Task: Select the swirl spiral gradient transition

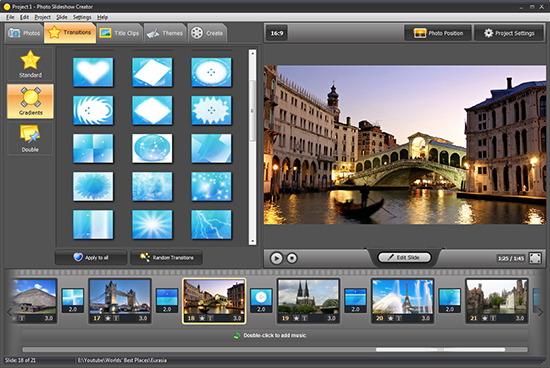Action: tap(93, 110)
